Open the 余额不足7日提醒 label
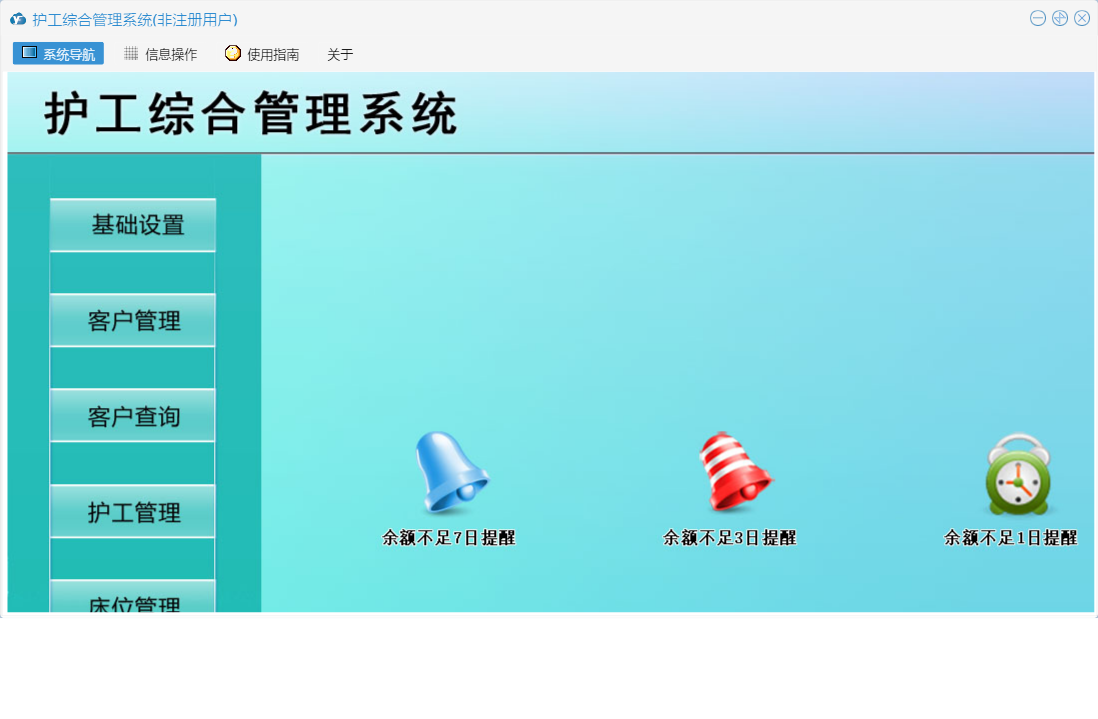 [449, 538]
